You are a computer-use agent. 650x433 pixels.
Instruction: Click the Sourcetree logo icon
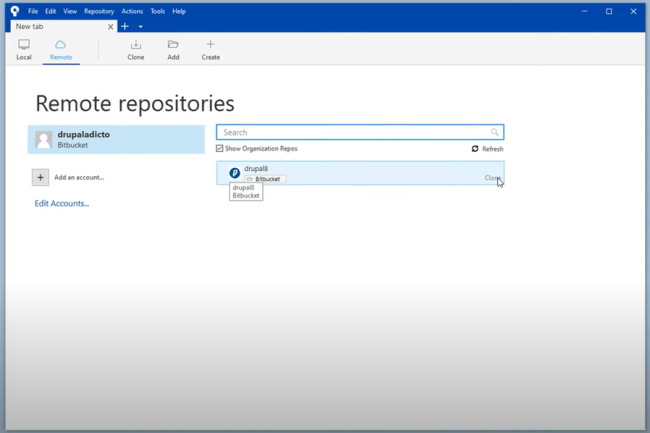[15, 11]
